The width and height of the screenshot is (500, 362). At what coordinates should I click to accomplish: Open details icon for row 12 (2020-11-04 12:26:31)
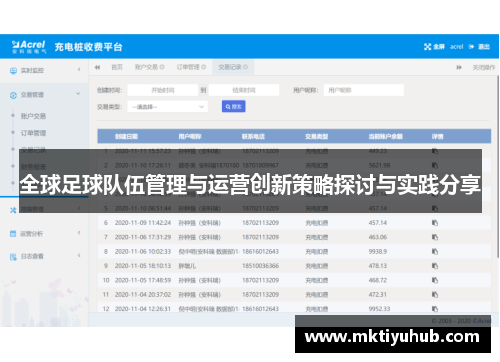click(x=435, y=309)
